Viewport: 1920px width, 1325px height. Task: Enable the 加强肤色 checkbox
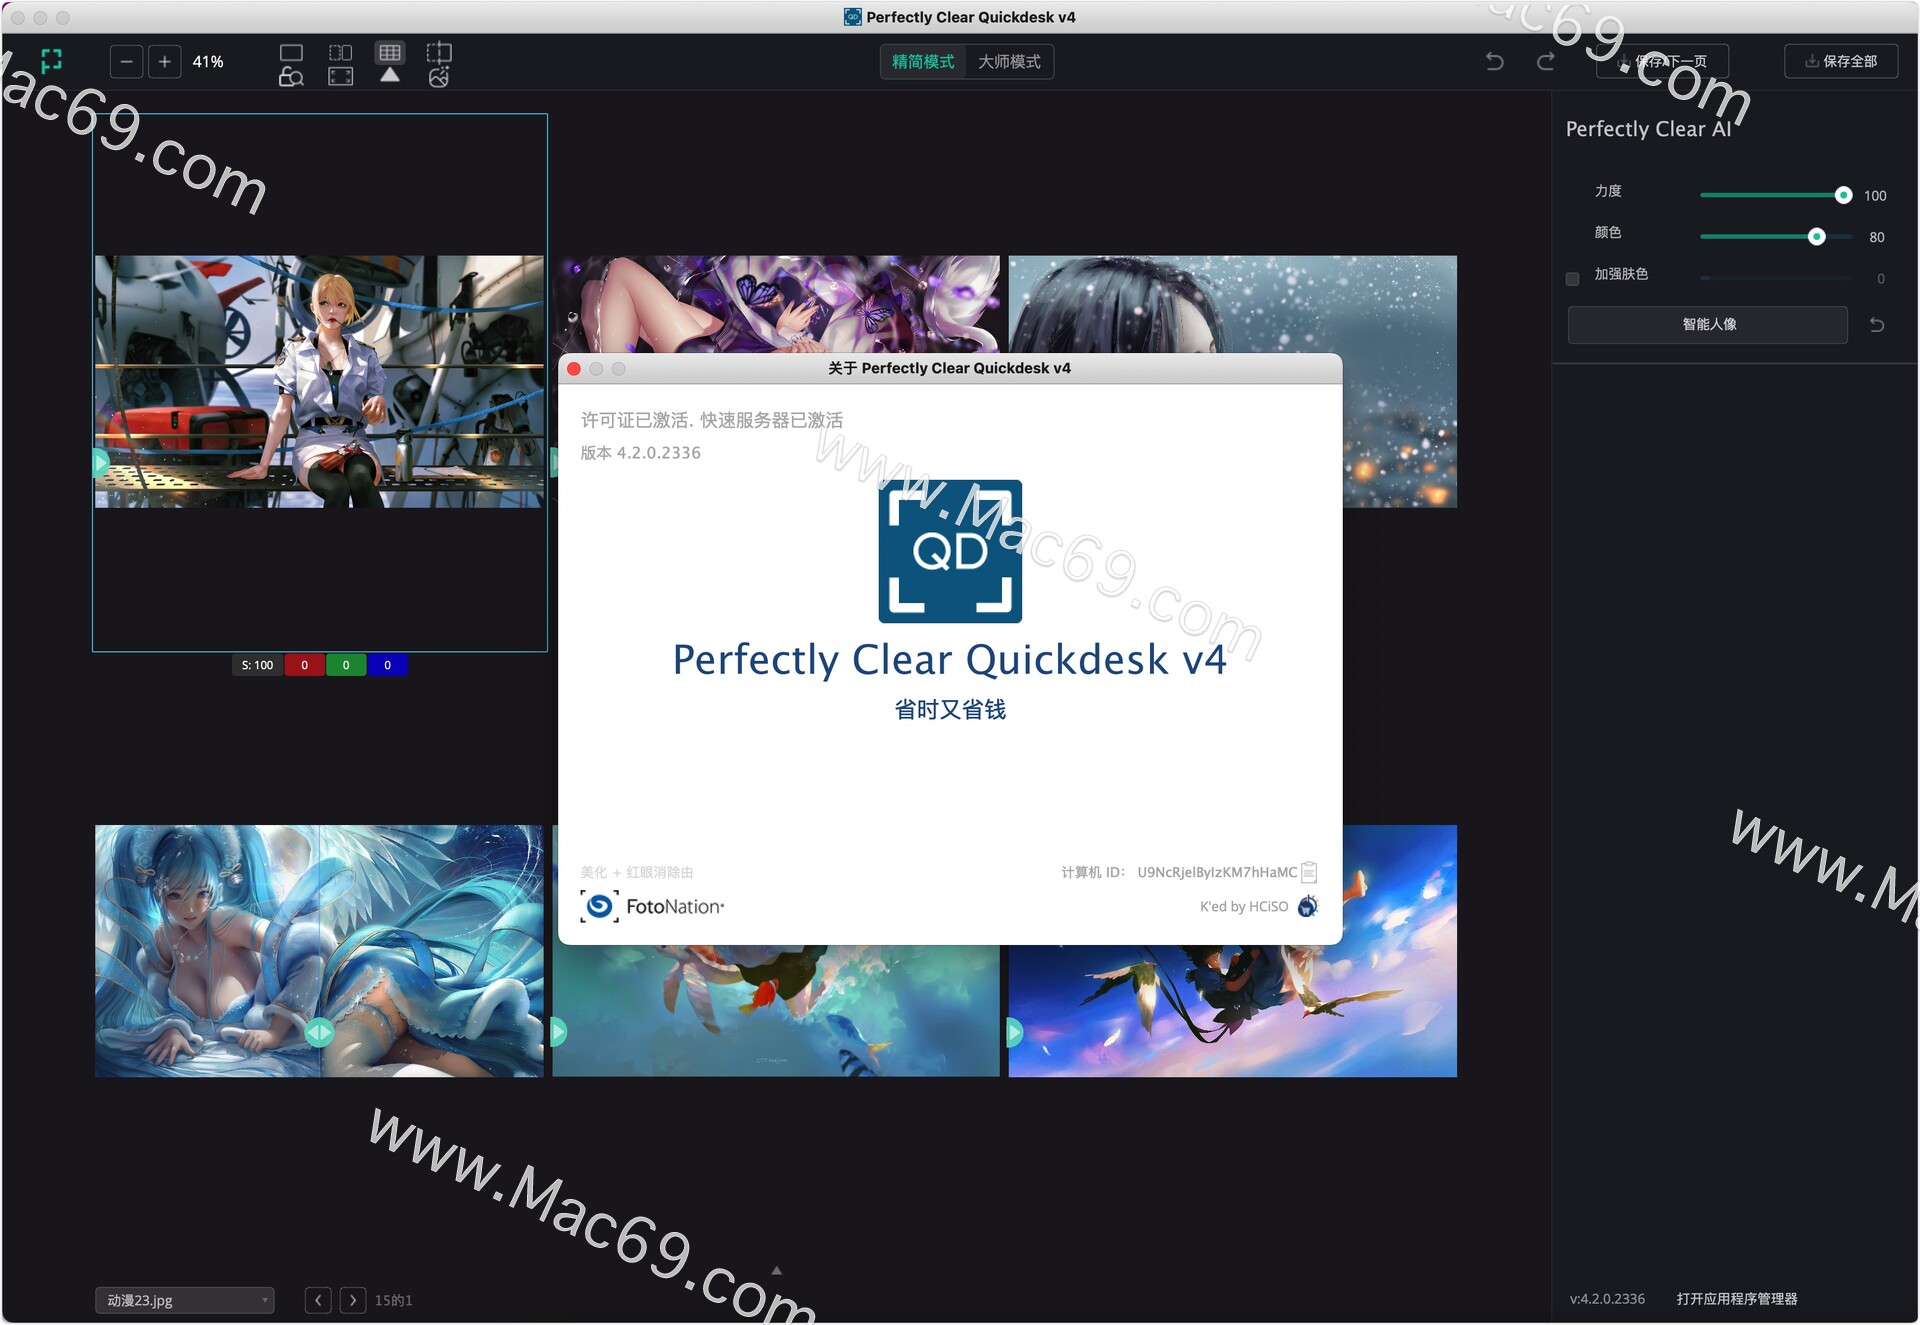1572,279
